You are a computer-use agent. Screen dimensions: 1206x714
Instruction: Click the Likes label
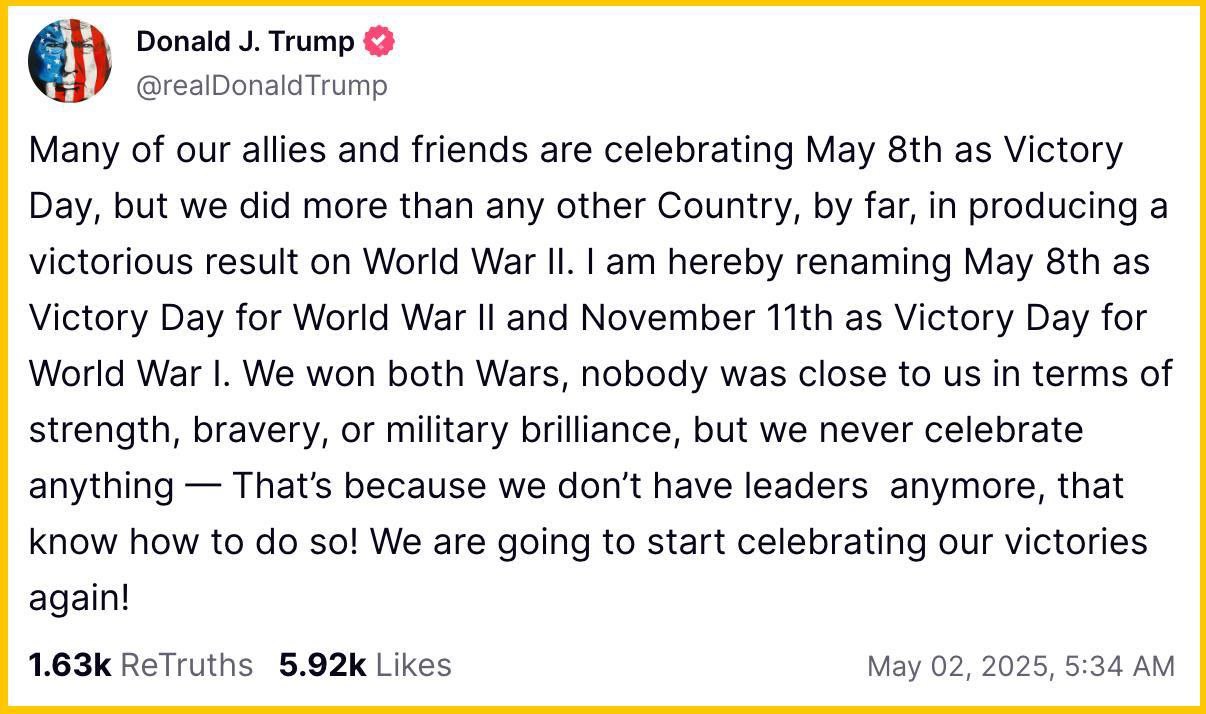pos(414,665)
